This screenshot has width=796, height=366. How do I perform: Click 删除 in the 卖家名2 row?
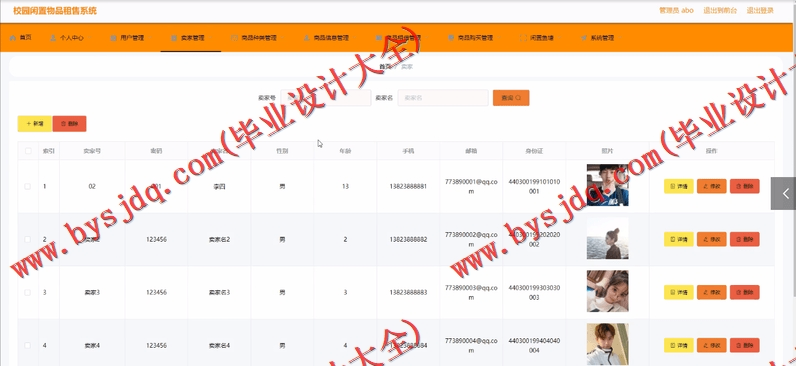[745, 239]
